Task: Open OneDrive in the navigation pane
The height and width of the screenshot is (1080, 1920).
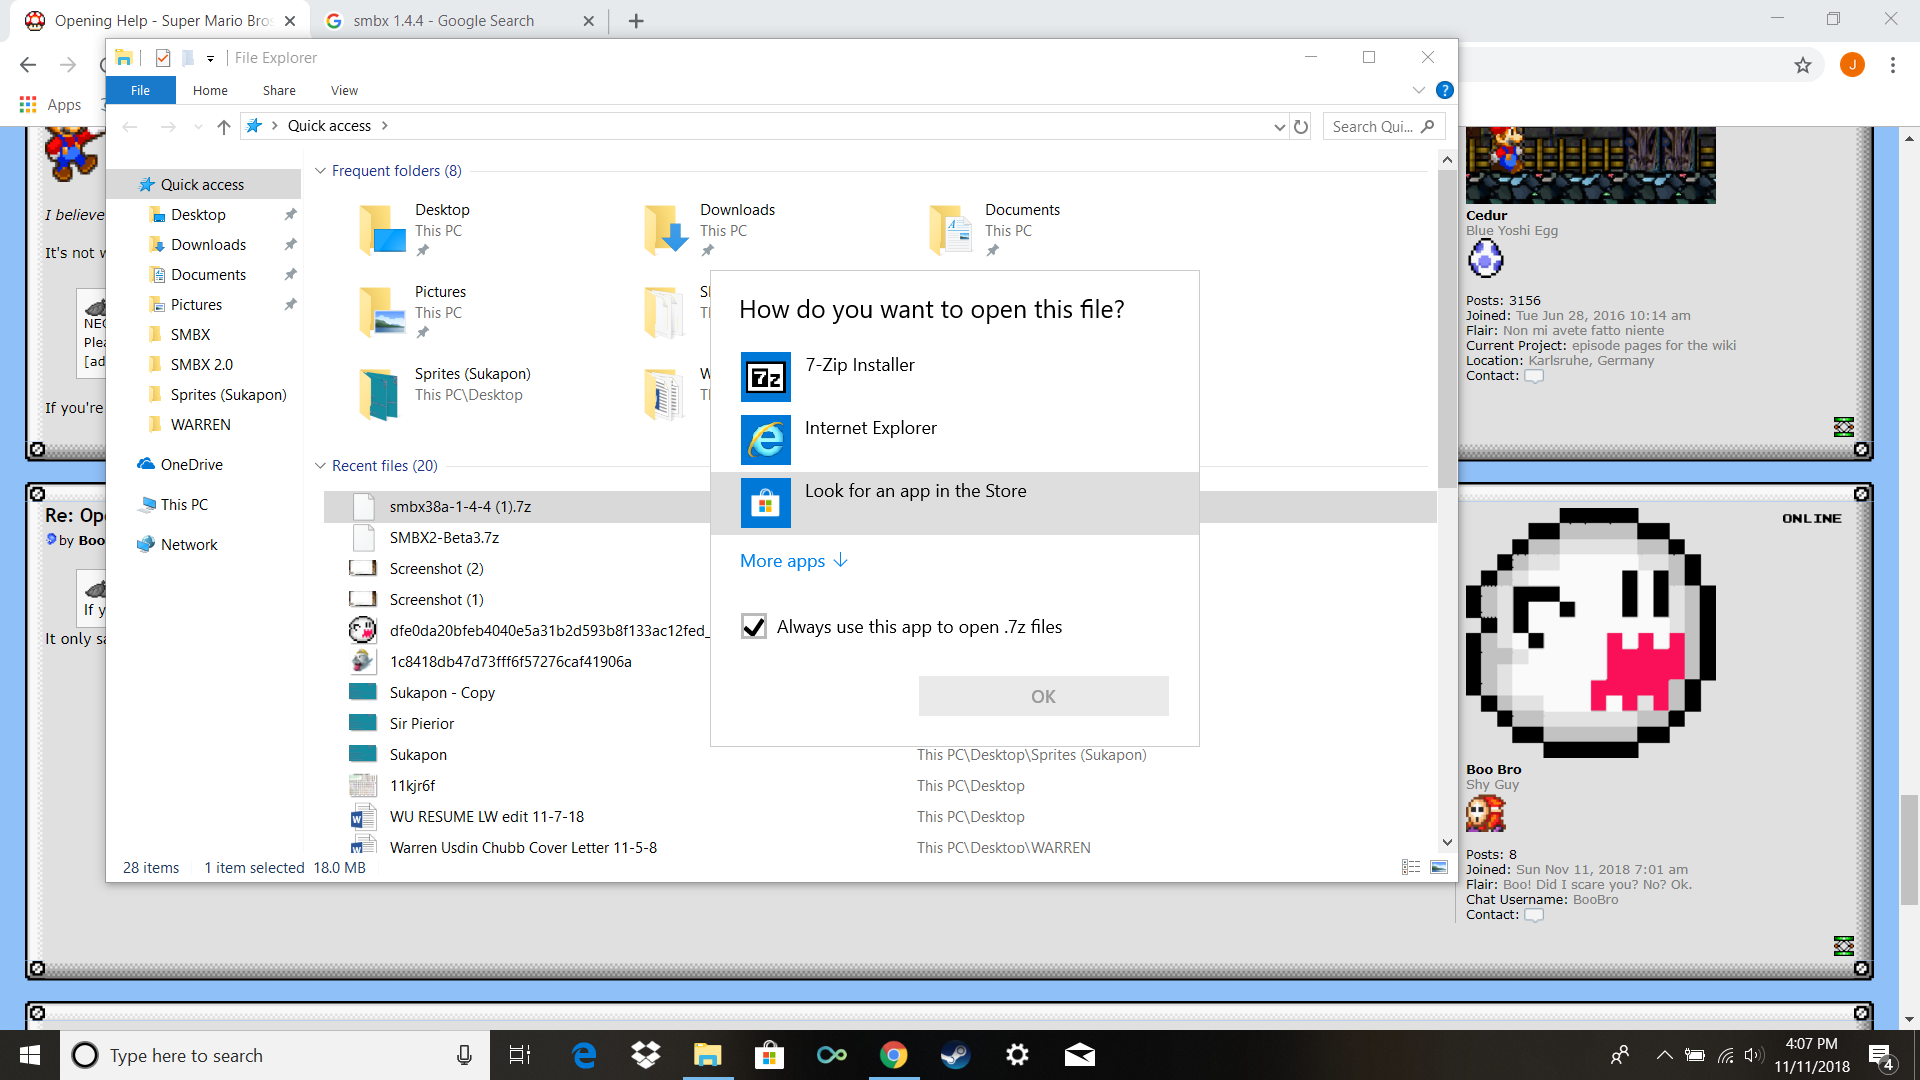Action: pos(191,465)
